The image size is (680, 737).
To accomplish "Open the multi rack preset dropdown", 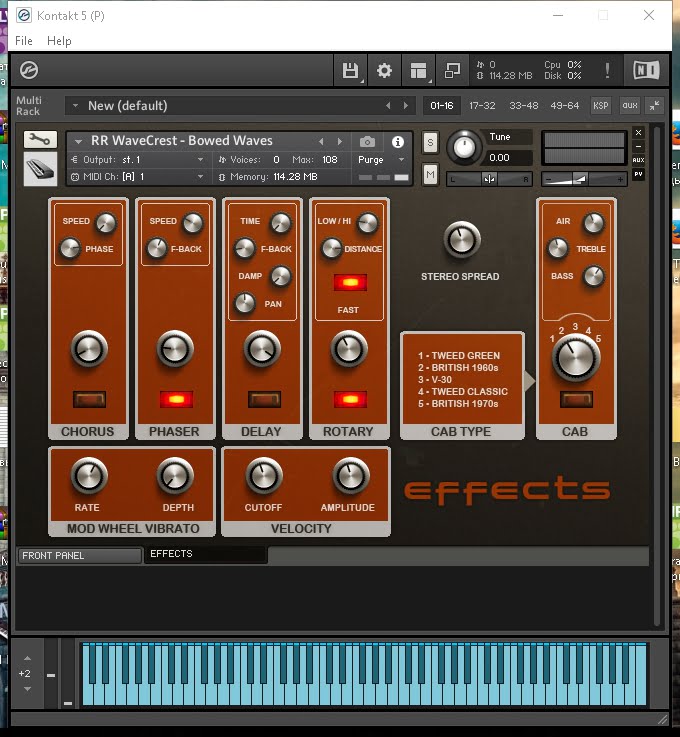I will click(75, 106).
